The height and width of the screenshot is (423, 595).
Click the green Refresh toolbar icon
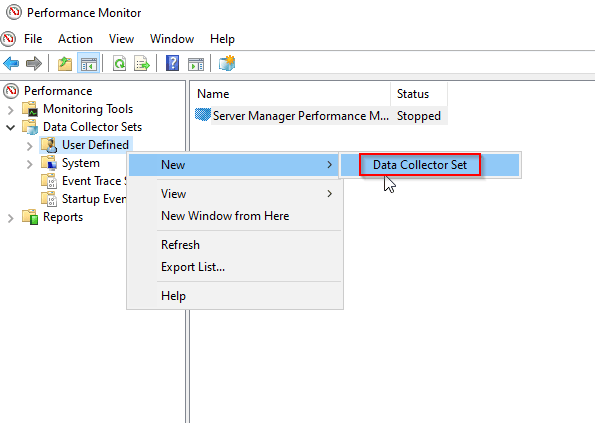coord(120,63)
